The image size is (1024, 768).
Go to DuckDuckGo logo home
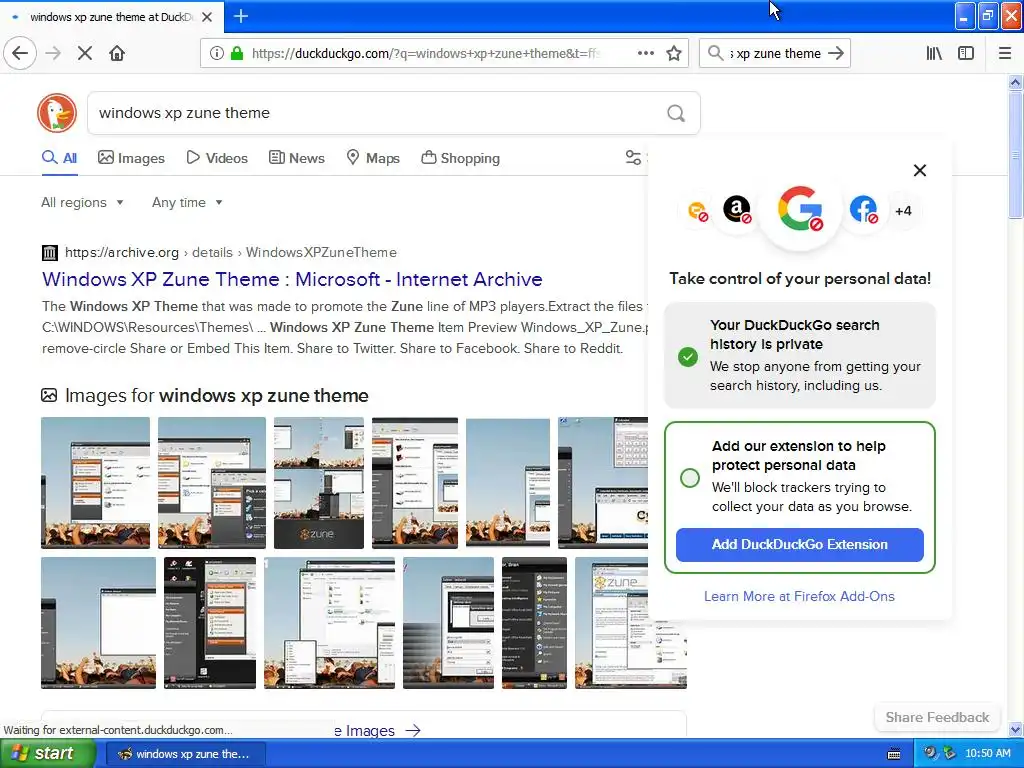pos(57,112)
